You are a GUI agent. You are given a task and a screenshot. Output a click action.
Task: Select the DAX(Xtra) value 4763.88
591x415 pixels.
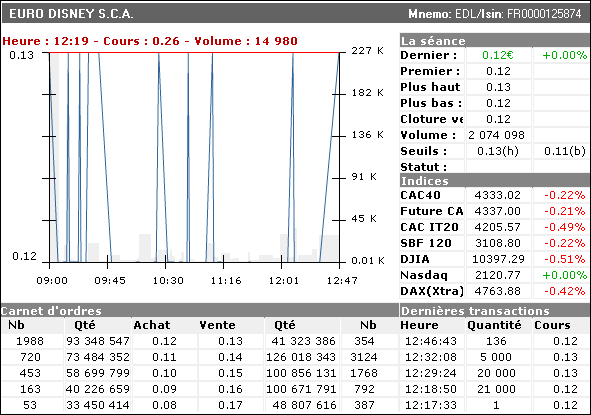[x=498, y=291]
